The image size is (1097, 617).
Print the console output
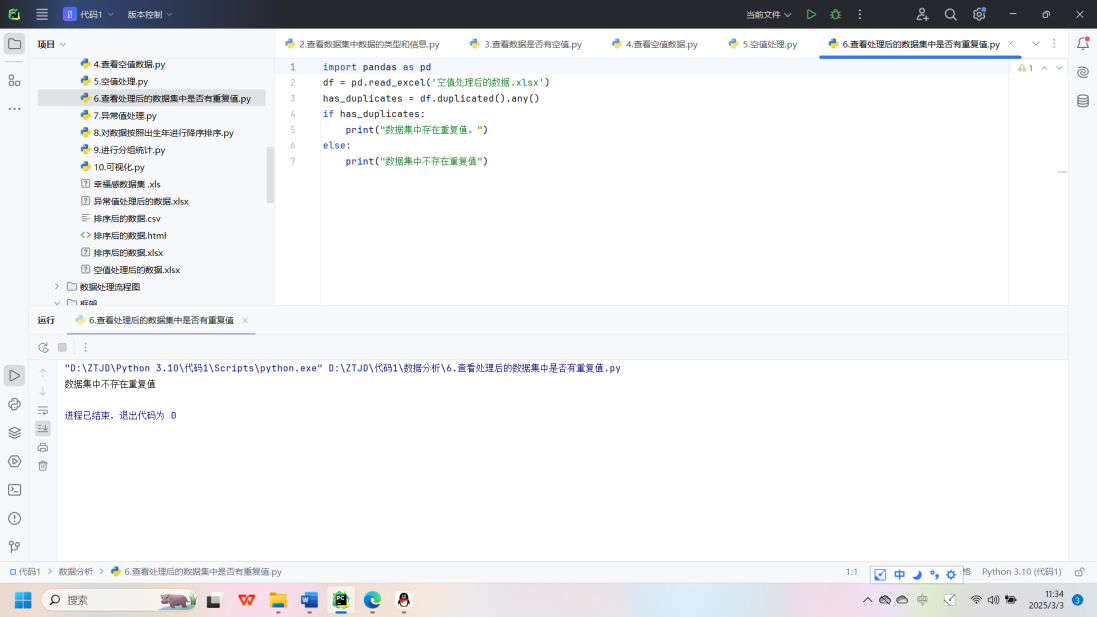click(43, 447)
